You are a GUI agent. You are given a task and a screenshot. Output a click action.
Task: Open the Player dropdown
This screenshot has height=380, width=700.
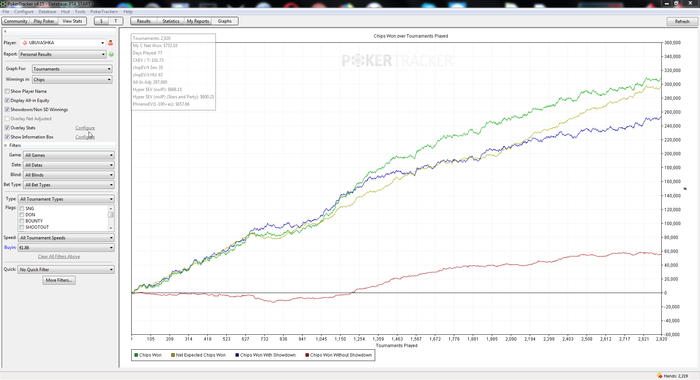pyautogui.click(x=62, y=43)
